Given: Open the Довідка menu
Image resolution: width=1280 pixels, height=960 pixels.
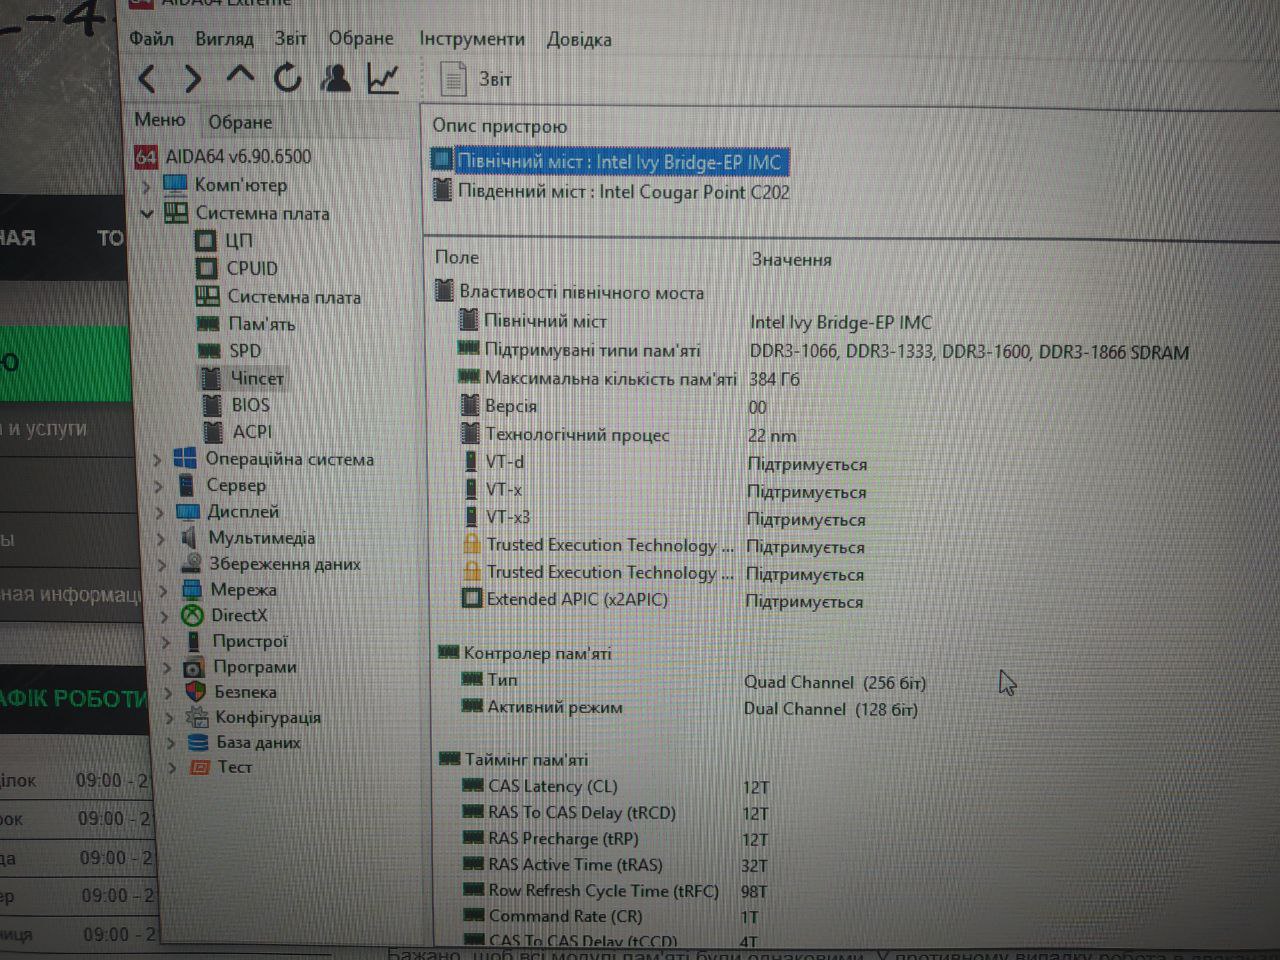Looking at the screenshot, I should coord(579,40).
